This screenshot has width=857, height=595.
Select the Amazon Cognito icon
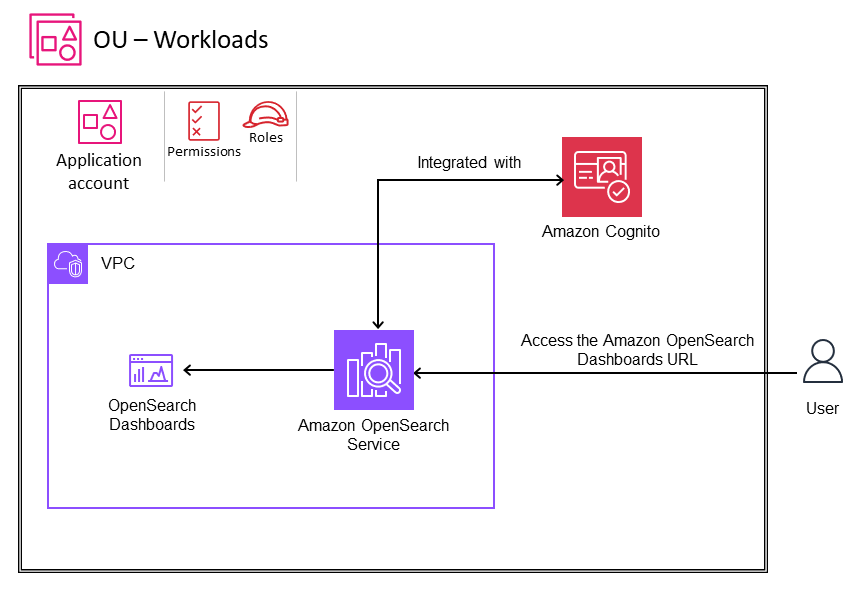[x=602, y=177]
